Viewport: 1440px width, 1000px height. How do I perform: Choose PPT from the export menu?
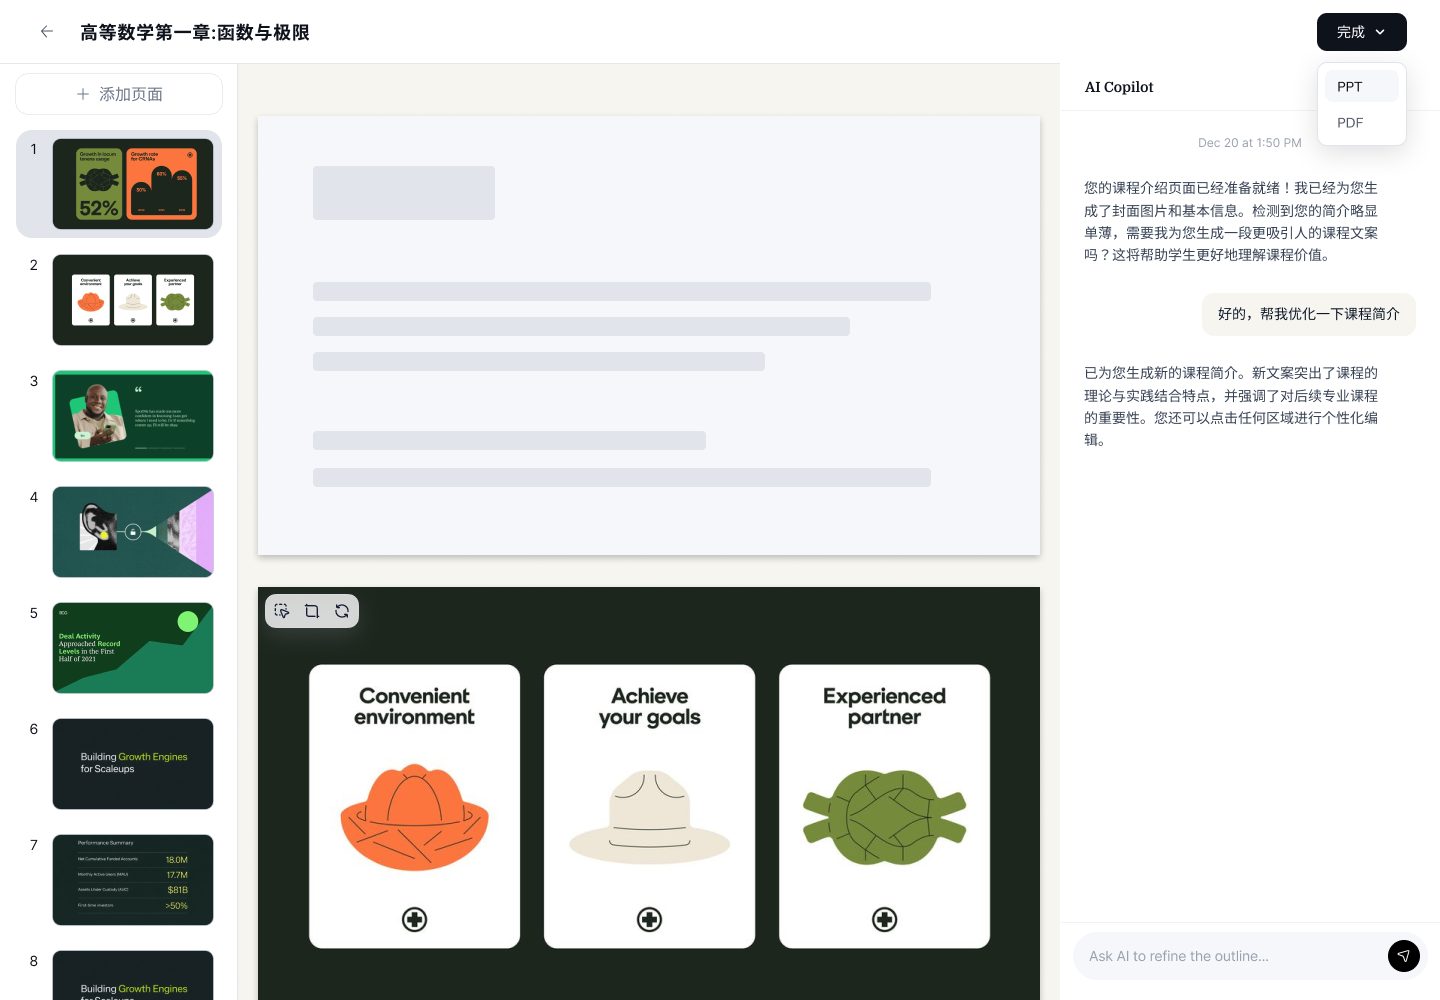pyautogui.click(x=1349, y=87)
